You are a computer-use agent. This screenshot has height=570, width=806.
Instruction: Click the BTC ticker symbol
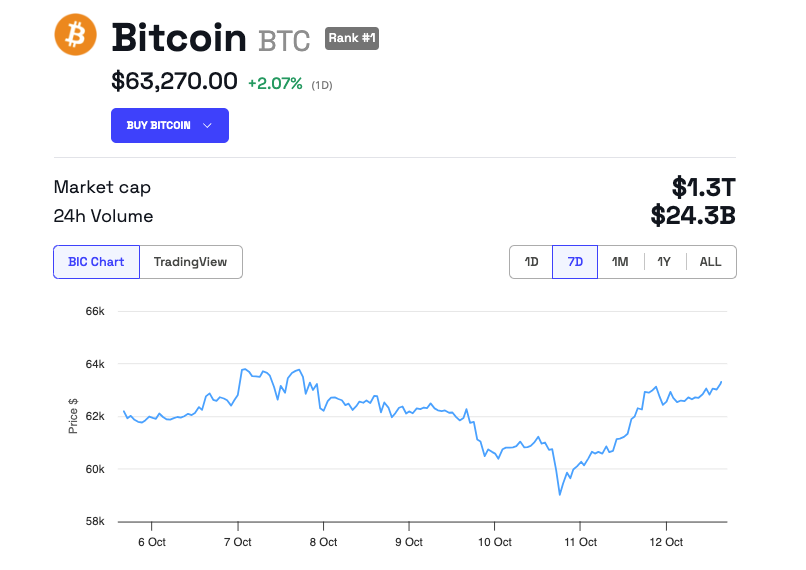[x=284, y=41]
